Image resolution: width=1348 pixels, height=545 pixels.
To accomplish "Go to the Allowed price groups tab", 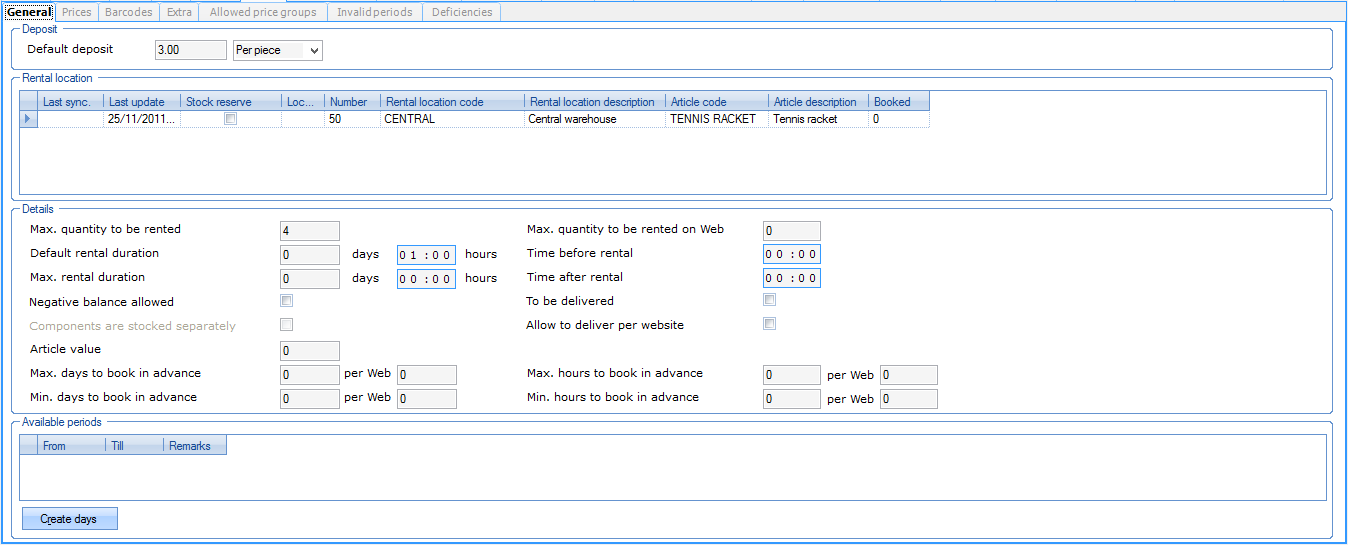I will (x=263, y=12).
